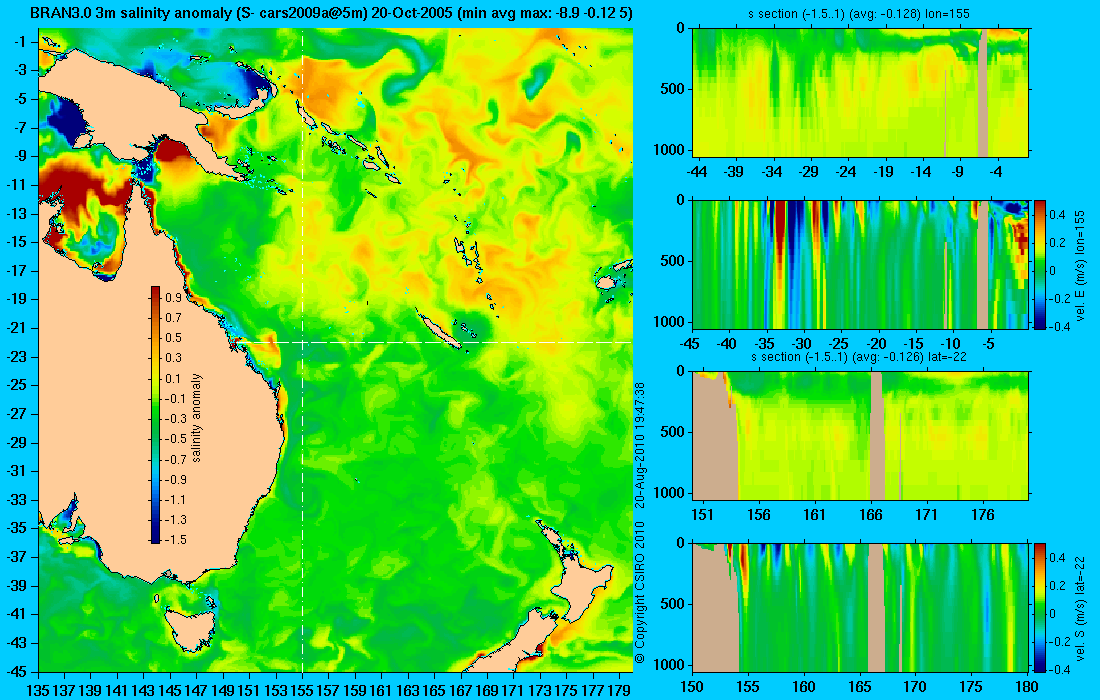This screenshot has height=700, width=1100.
Task: Click the '166' tick on lat=-22 salinity section
Action: click(x=871, y=515)
